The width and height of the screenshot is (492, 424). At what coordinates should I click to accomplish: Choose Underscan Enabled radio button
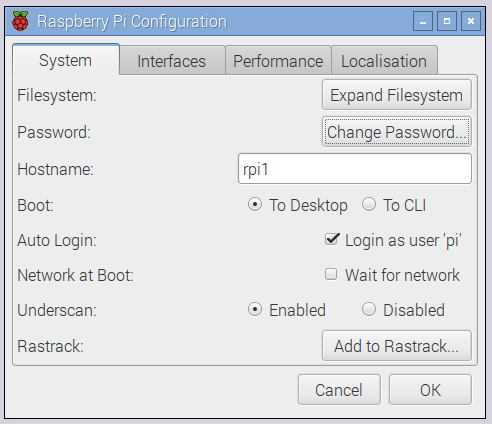[255, 309]
